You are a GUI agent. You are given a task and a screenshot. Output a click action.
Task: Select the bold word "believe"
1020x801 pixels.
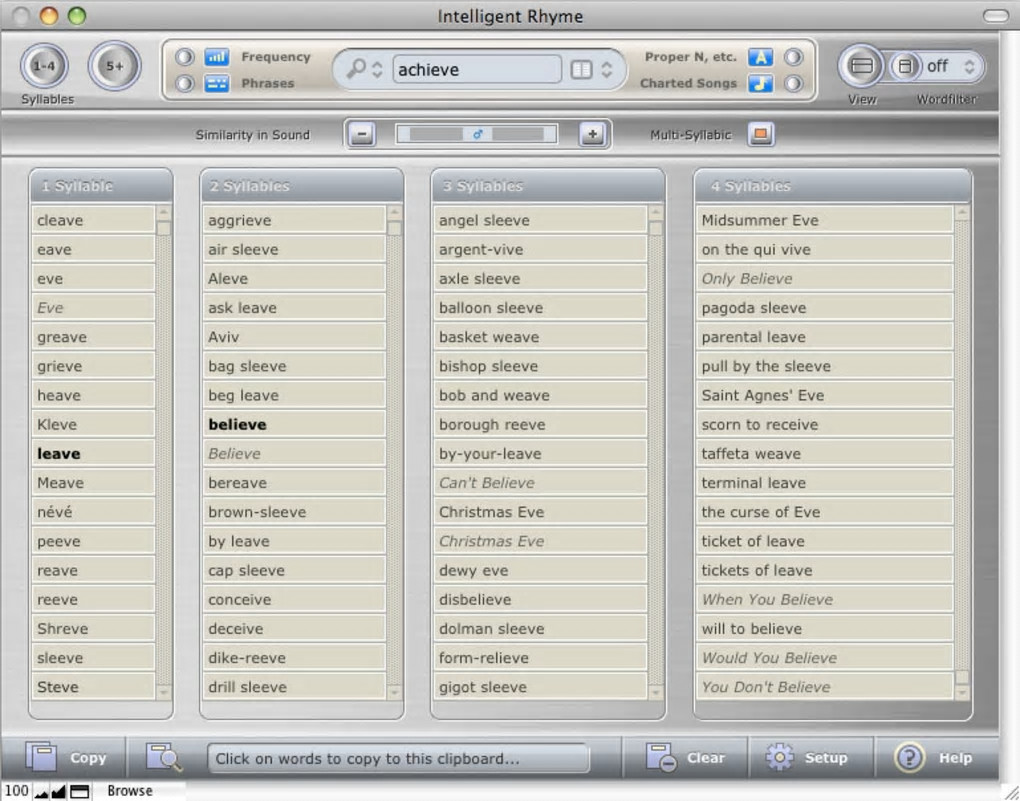coord(294,424)
